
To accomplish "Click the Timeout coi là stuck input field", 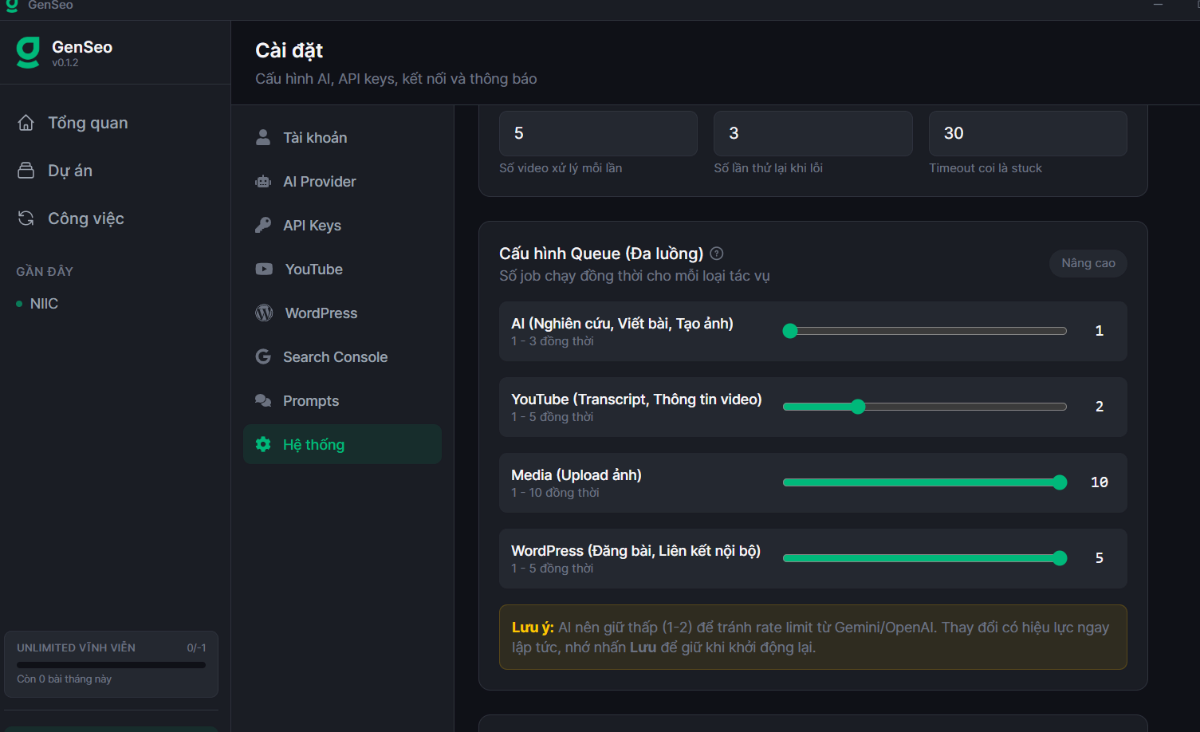I will pos(1027,133).
